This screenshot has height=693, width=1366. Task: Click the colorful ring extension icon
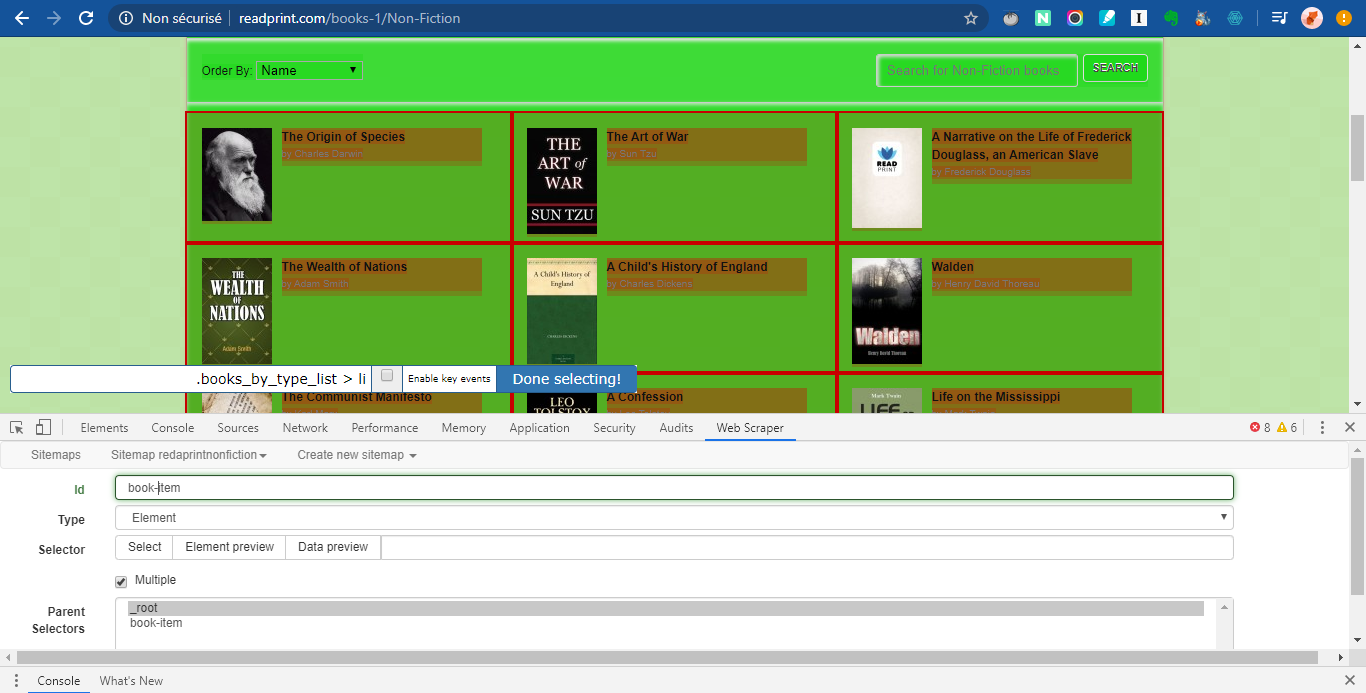(1075, 18)
